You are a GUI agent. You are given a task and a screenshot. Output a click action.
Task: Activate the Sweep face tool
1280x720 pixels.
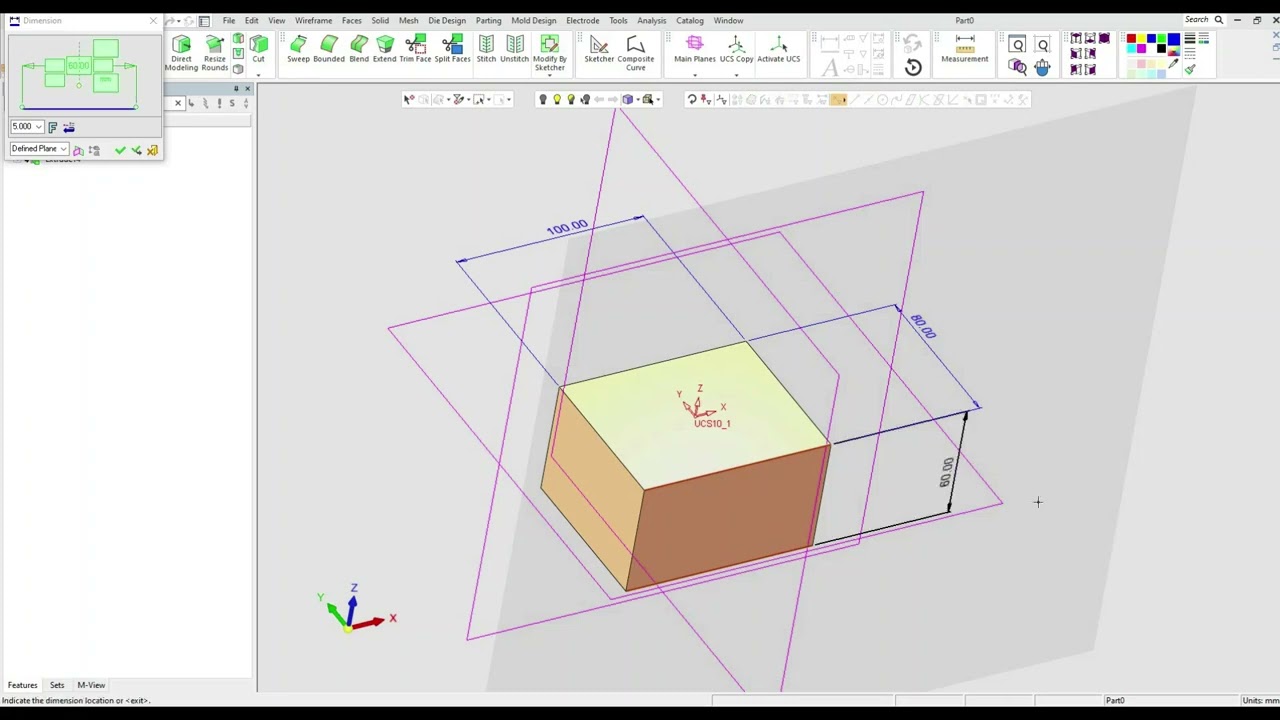click(298, 49)
